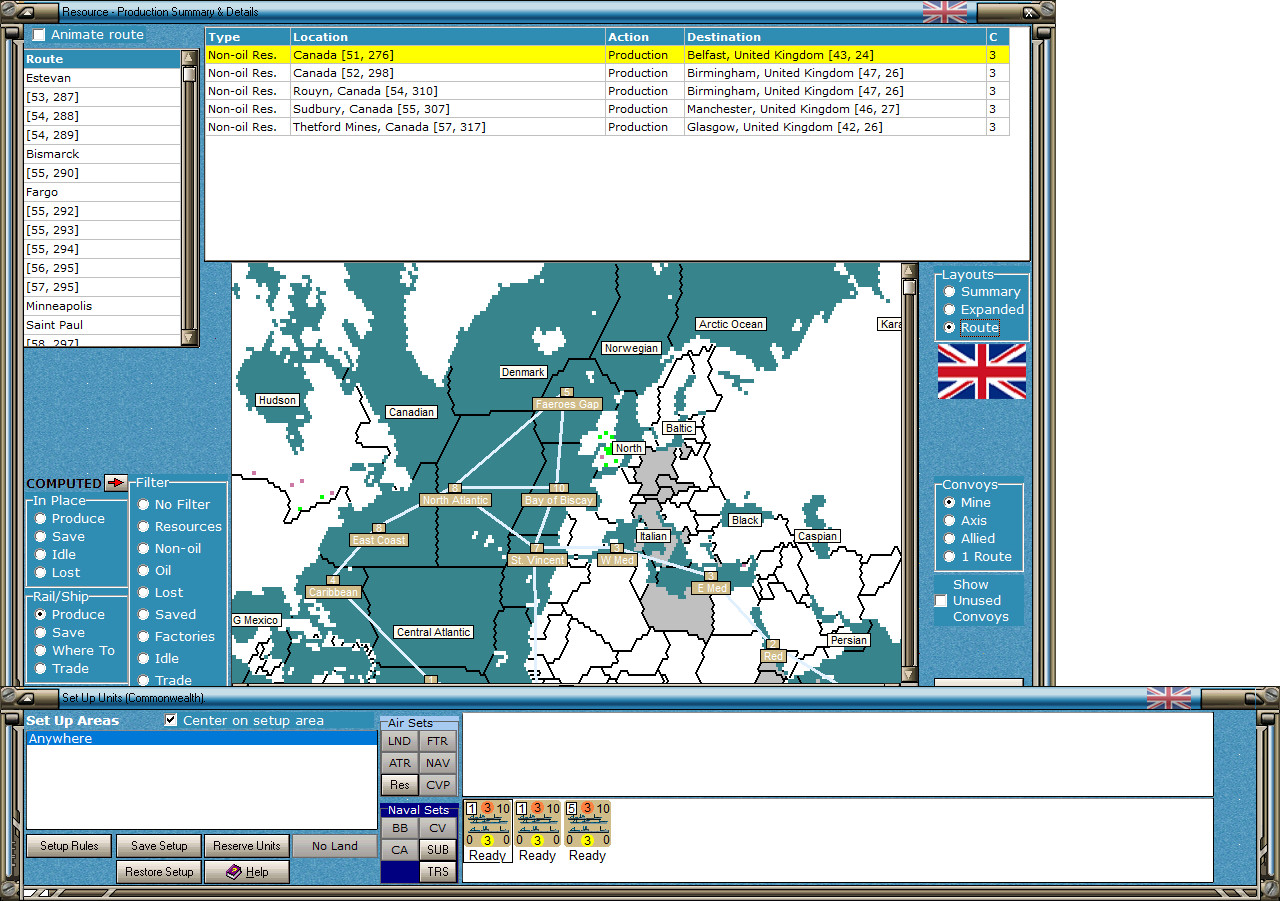
Task: Click the Location column header
Action: click(447, 37)
